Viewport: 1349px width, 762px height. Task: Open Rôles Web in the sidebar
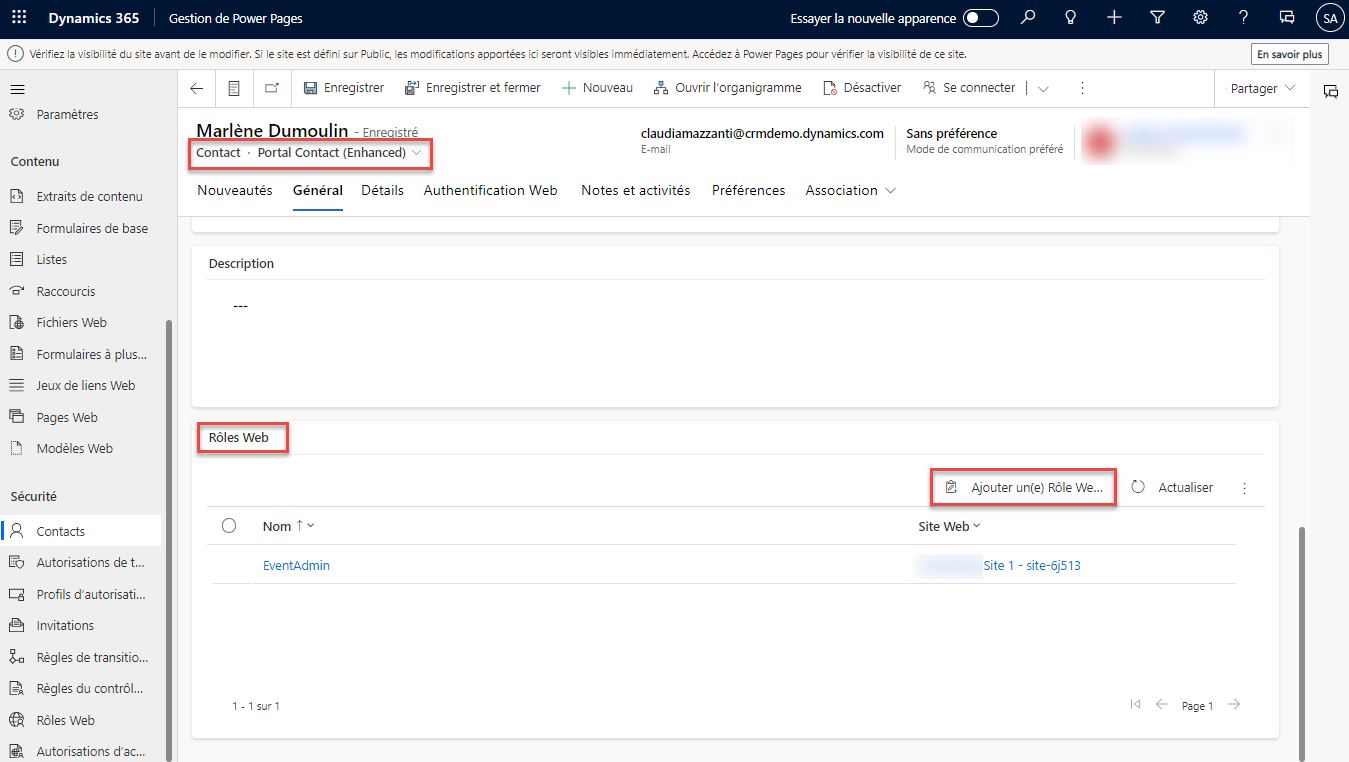pos(66,720)
